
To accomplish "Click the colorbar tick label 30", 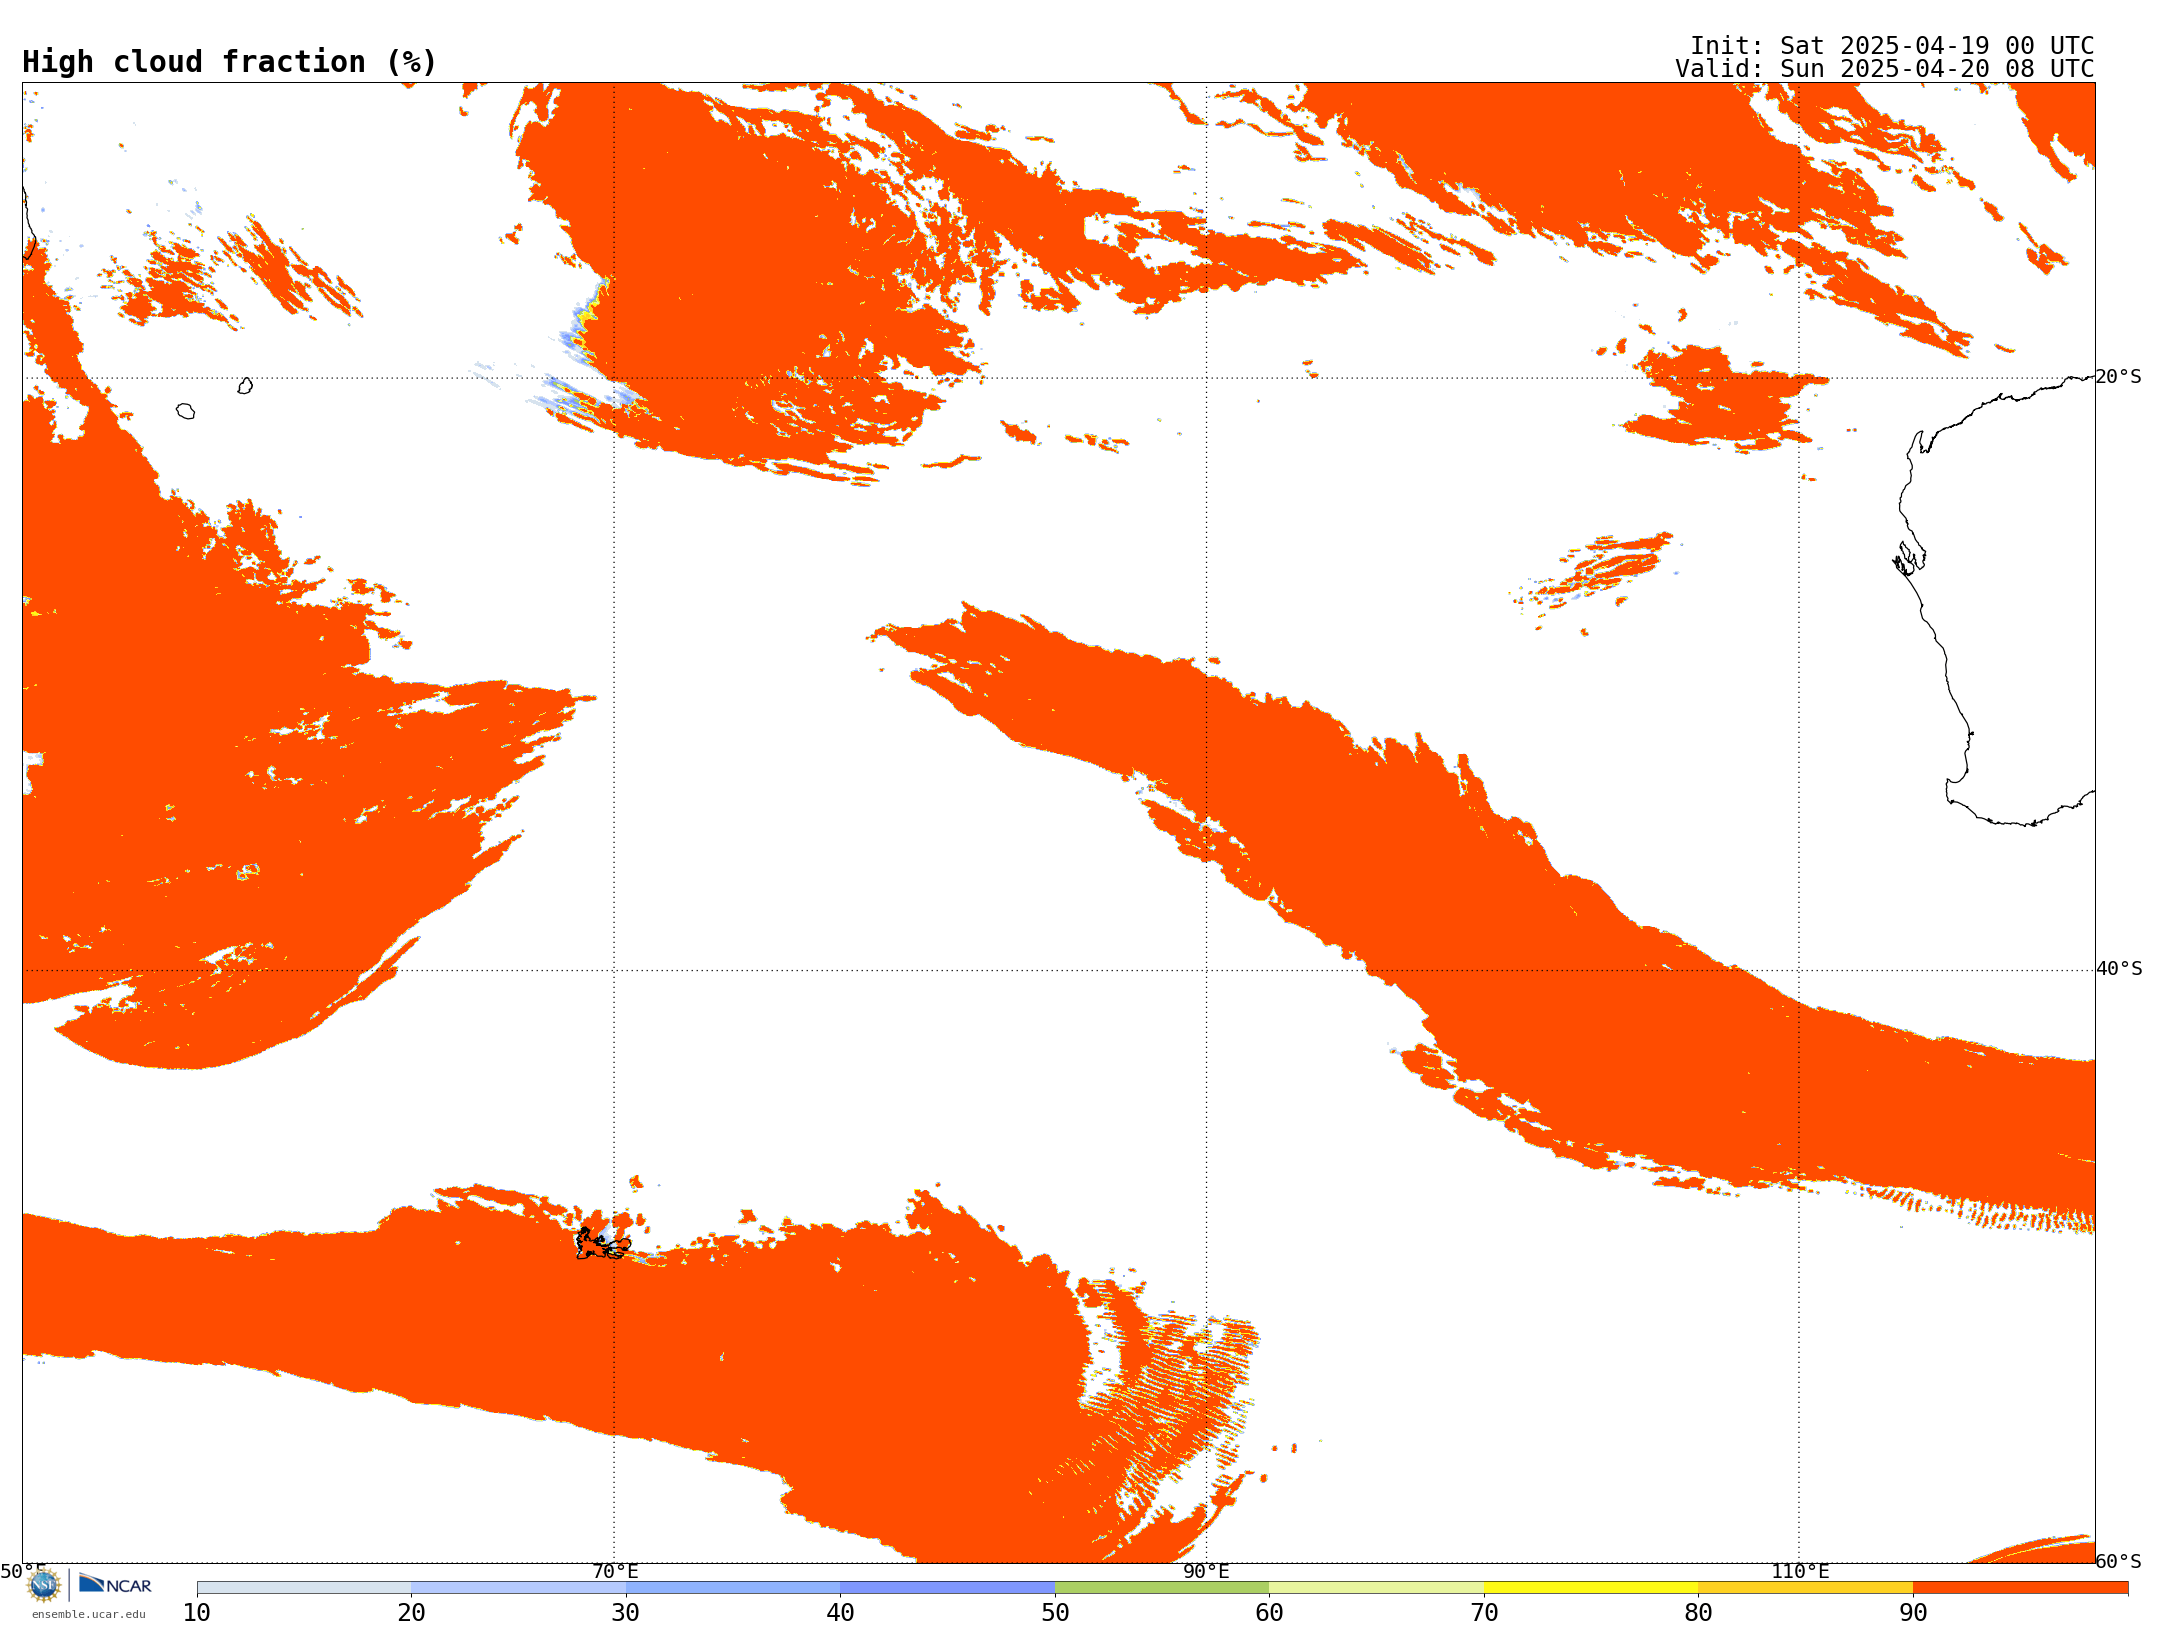I will 626,1613.
